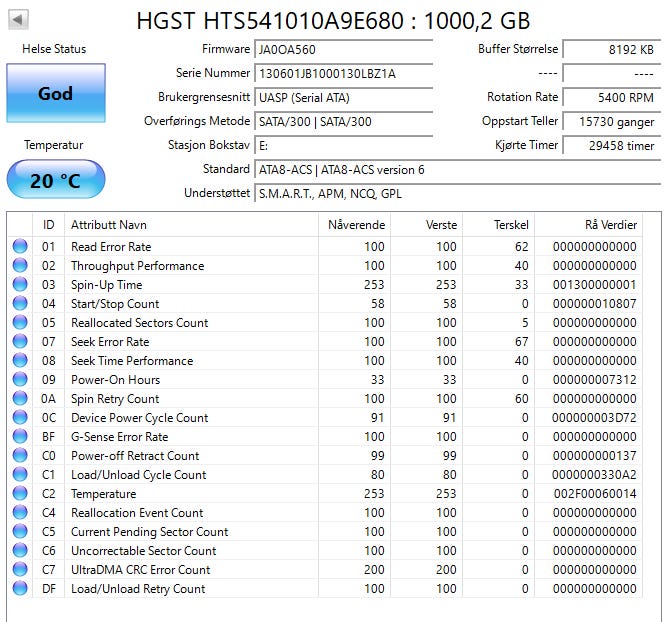Screen dimensions: 669x622
Task: Click the Nåverende column header
Action: pyautogui.click(x=356, y=224)
